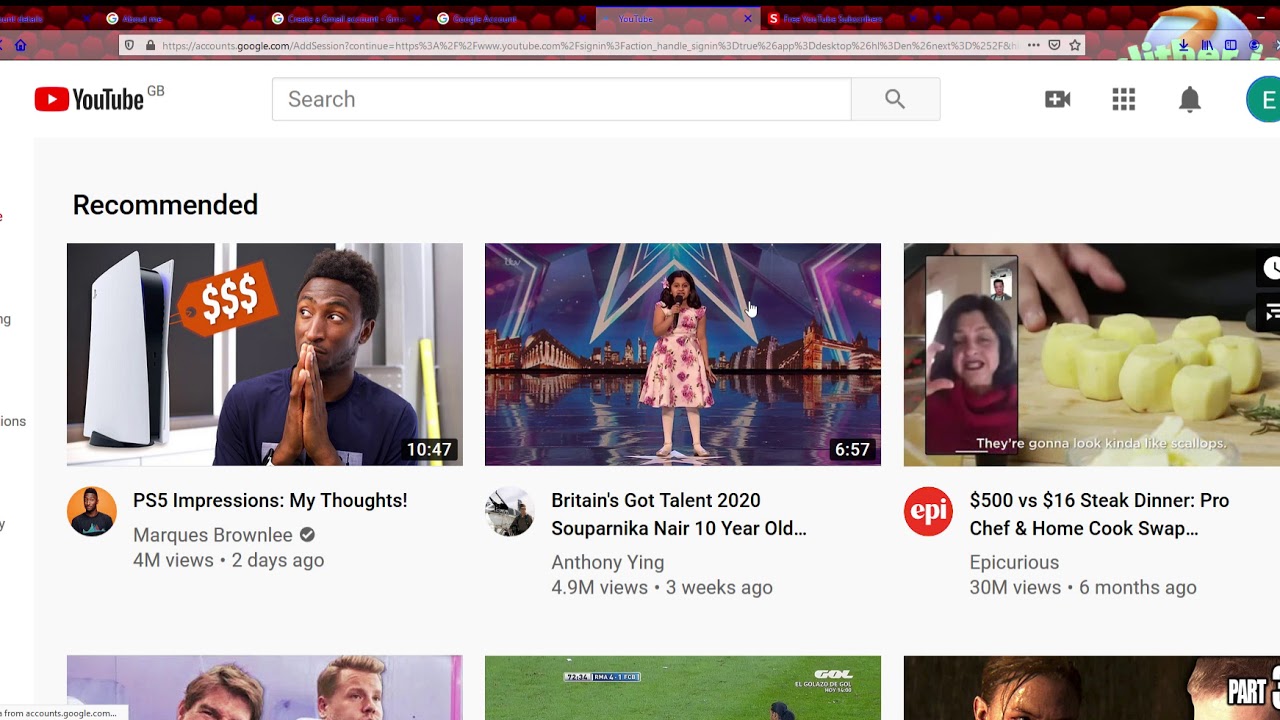
Task: Open the Britain's Got Talent video thumbnail
Action: coord(683,354)
